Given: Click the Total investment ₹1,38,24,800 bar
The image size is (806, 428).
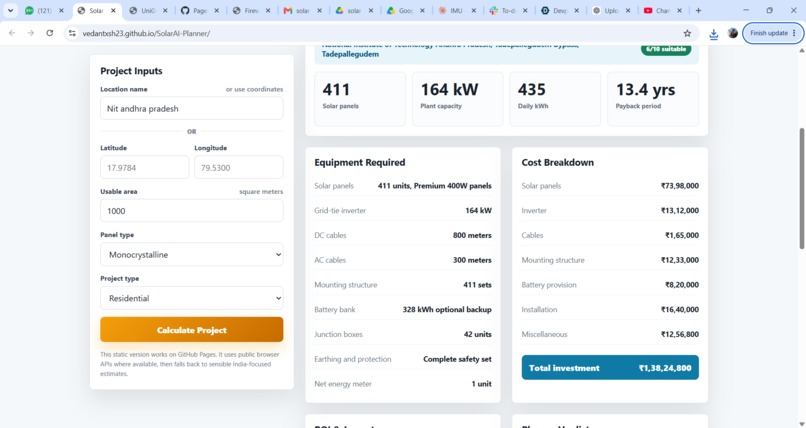Looking at the screenshot, I should click(x=610, y=368).
